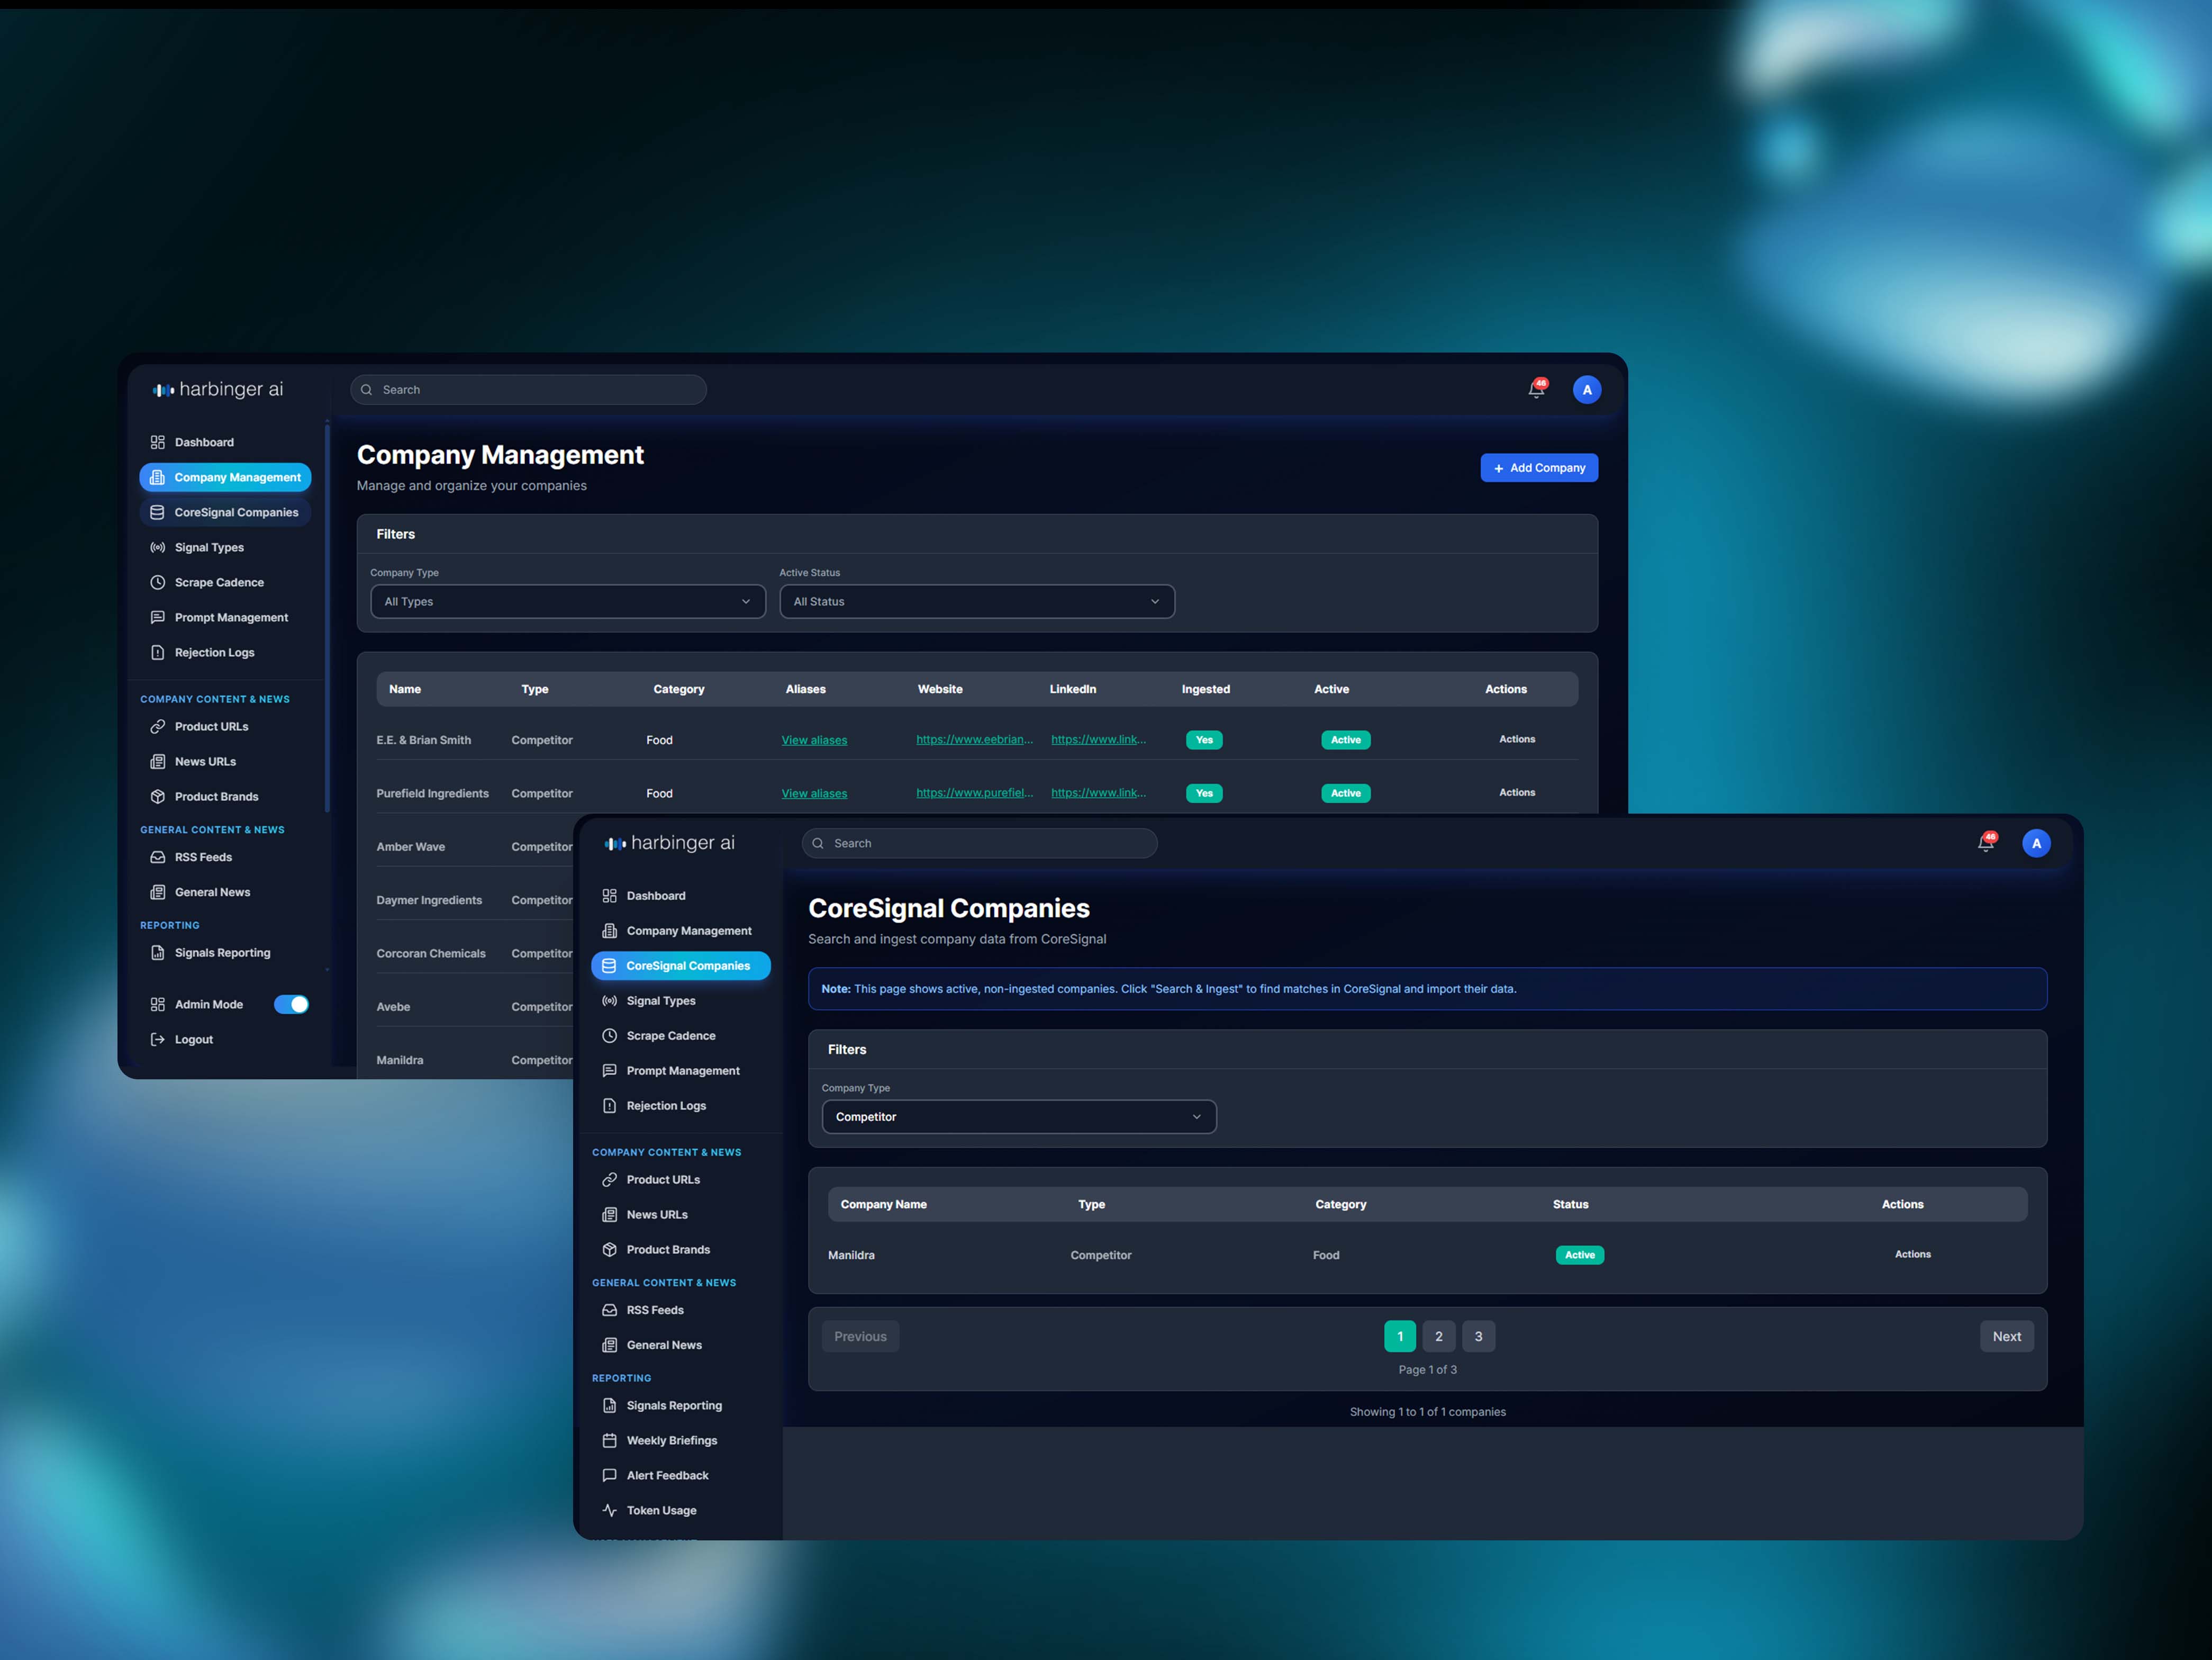Select Company Management in back window sidebar

coord(225,477)
